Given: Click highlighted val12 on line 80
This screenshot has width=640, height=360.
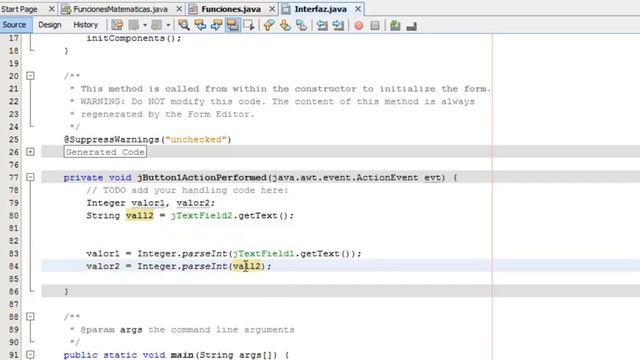Looking at the screenshot, I should (x=140, y=216).
